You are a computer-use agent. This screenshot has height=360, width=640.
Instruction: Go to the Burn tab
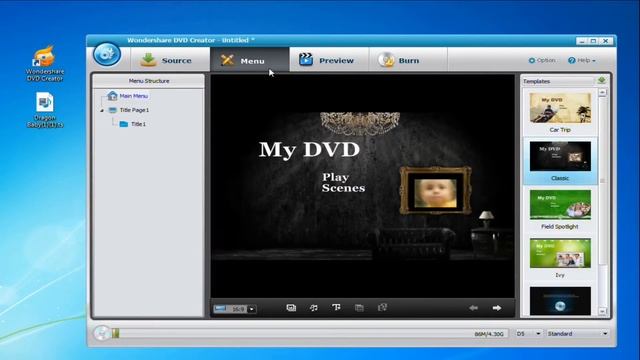point(408,60)
